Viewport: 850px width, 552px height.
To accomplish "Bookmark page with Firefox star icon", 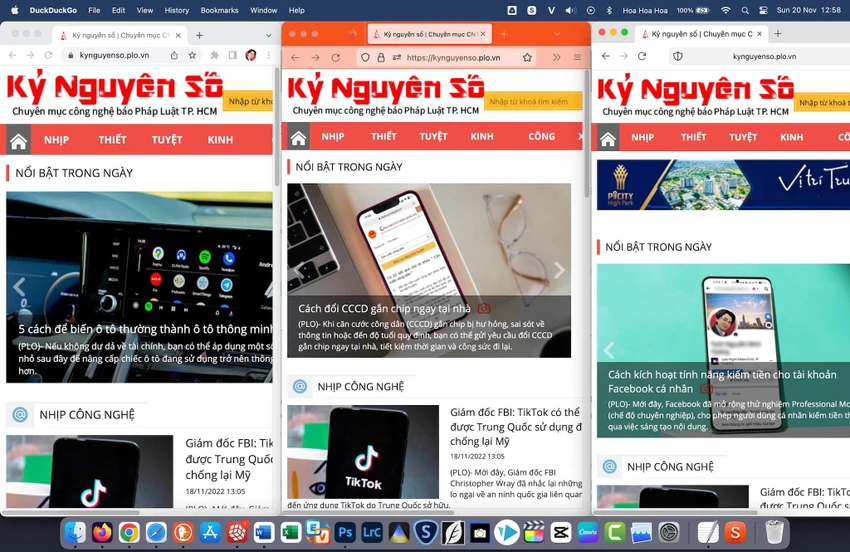I will tap(527, 57).
